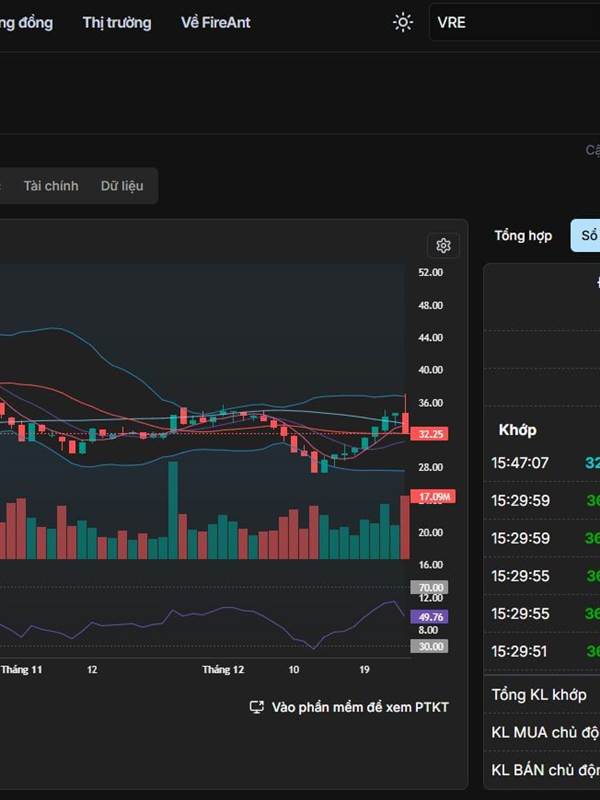The width and height of the screenshot is (600, 800).
Task: Open the Thị trường menu
Action: (117, 22)
